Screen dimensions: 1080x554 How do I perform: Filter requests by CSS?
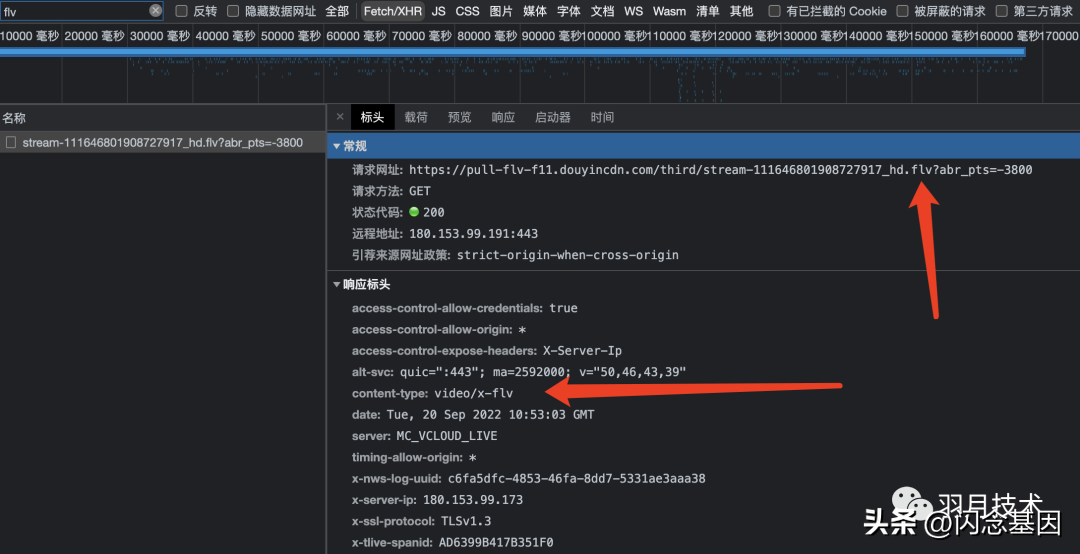468,11
